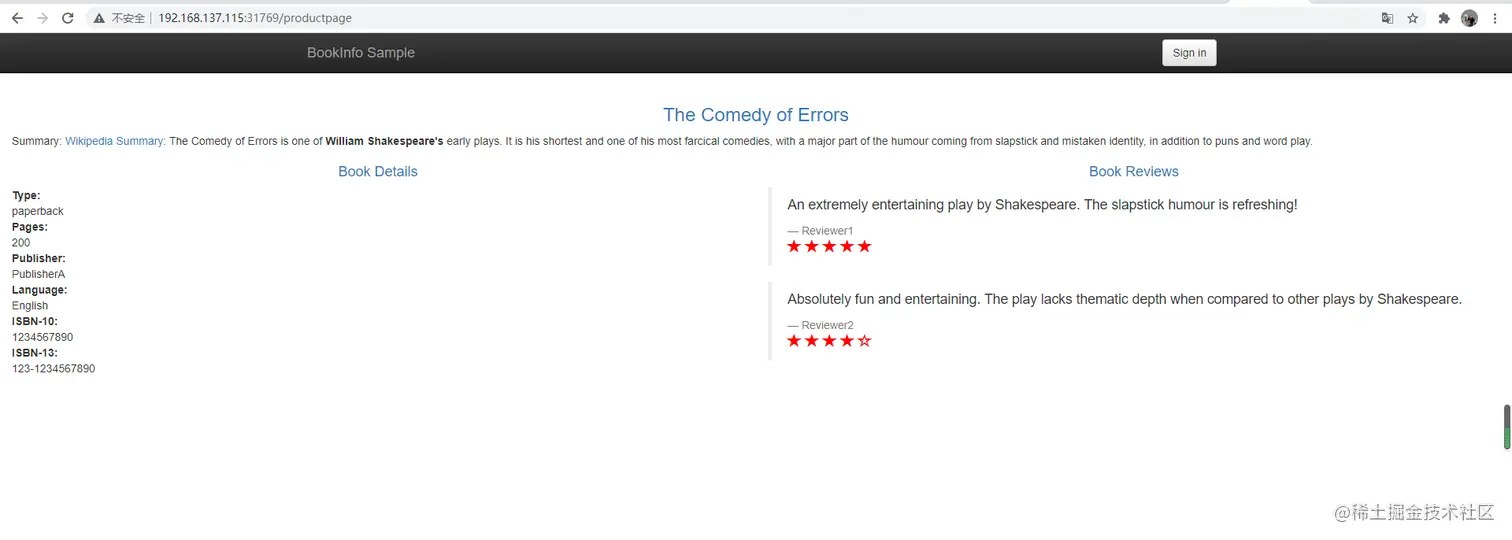
Task: Click the 123-1234567890 value
Action: 54,368
